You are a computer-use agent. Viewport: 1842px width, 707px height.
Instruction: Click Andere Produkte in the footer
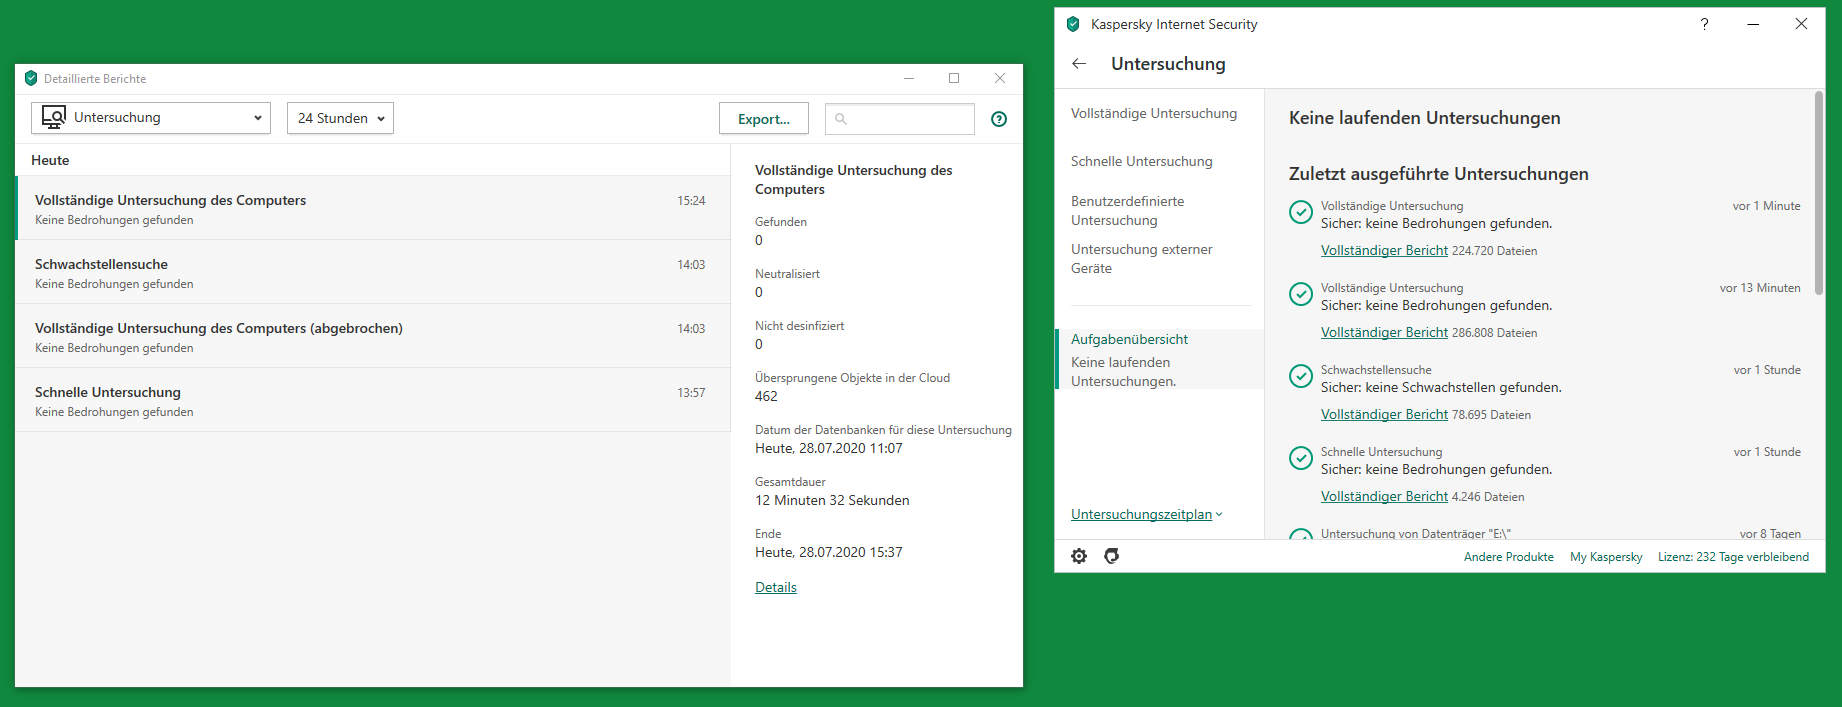pos(1509,557)
